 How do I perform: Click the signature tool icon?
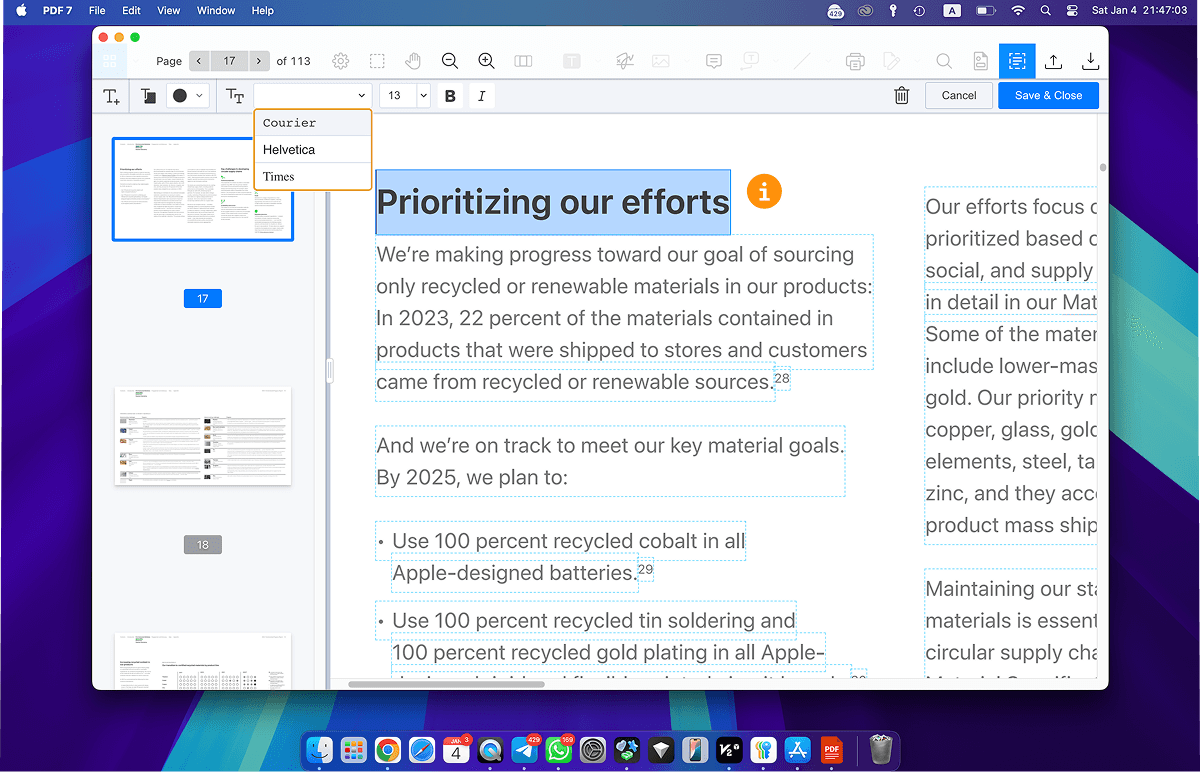(625, 61)
